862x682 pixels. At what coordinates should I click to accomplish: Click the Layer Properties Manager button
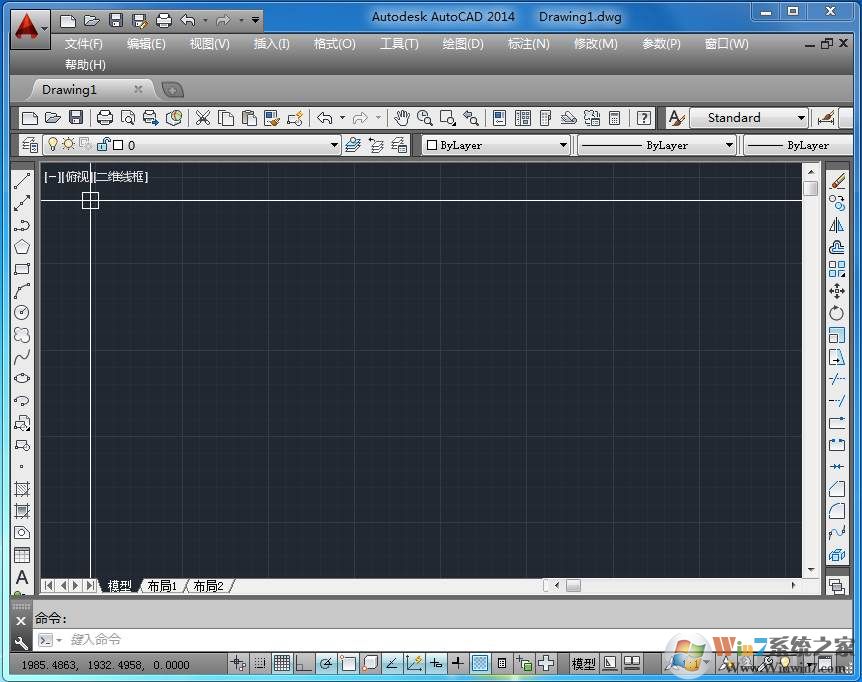(x=29, y=144)
